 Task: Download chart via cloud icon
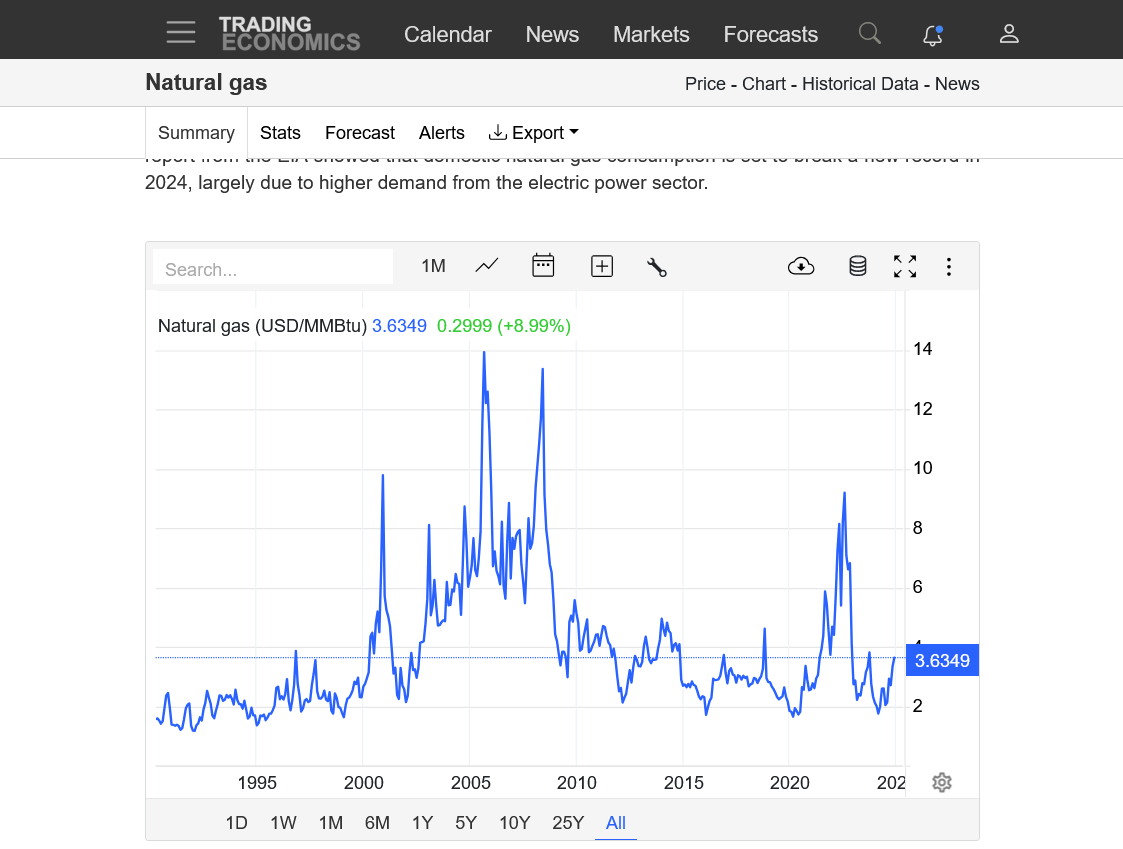click(x=801, y=266)
